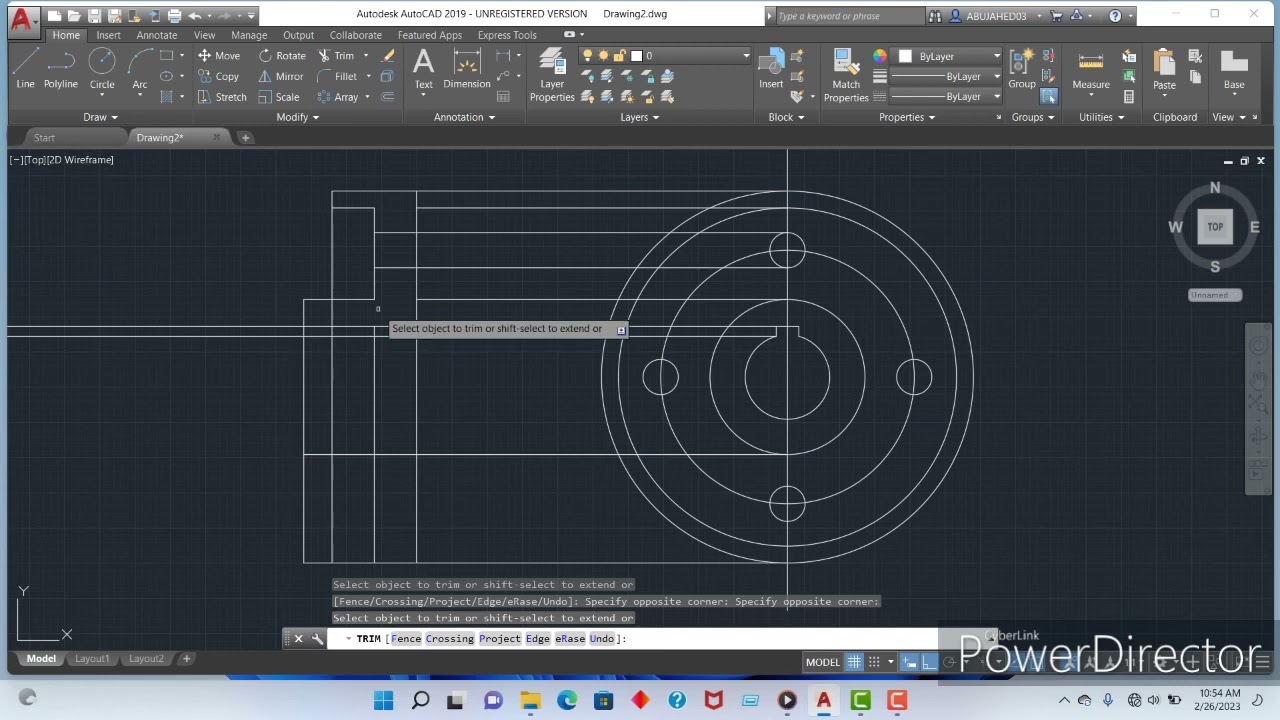
Task: Click the Group tool
Action: (1022, 68)
